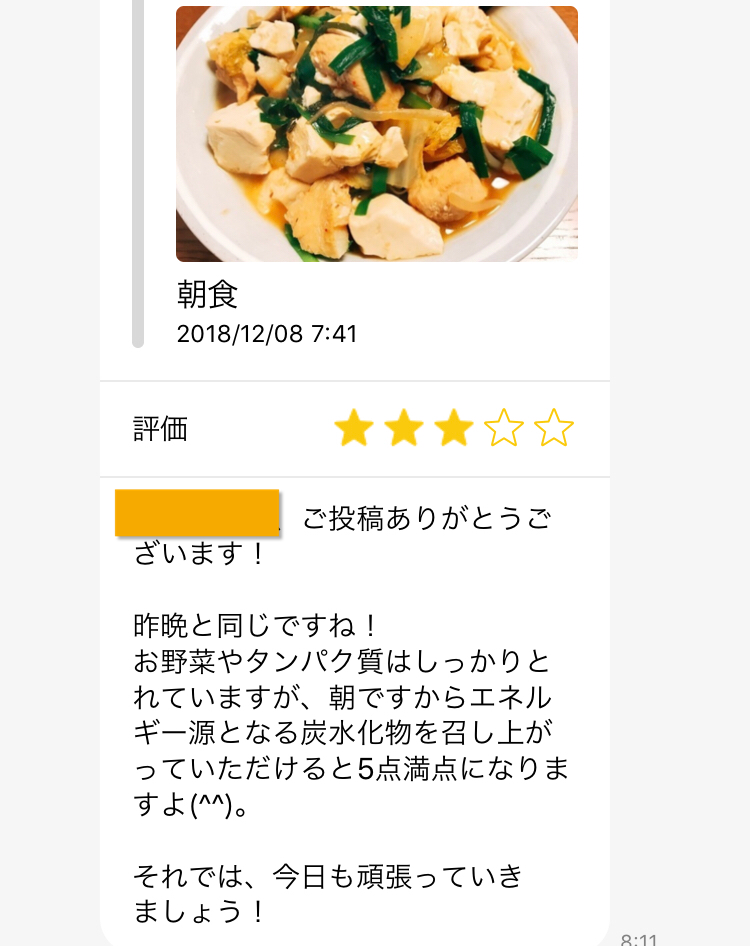Click the third filled rating star

454,429
